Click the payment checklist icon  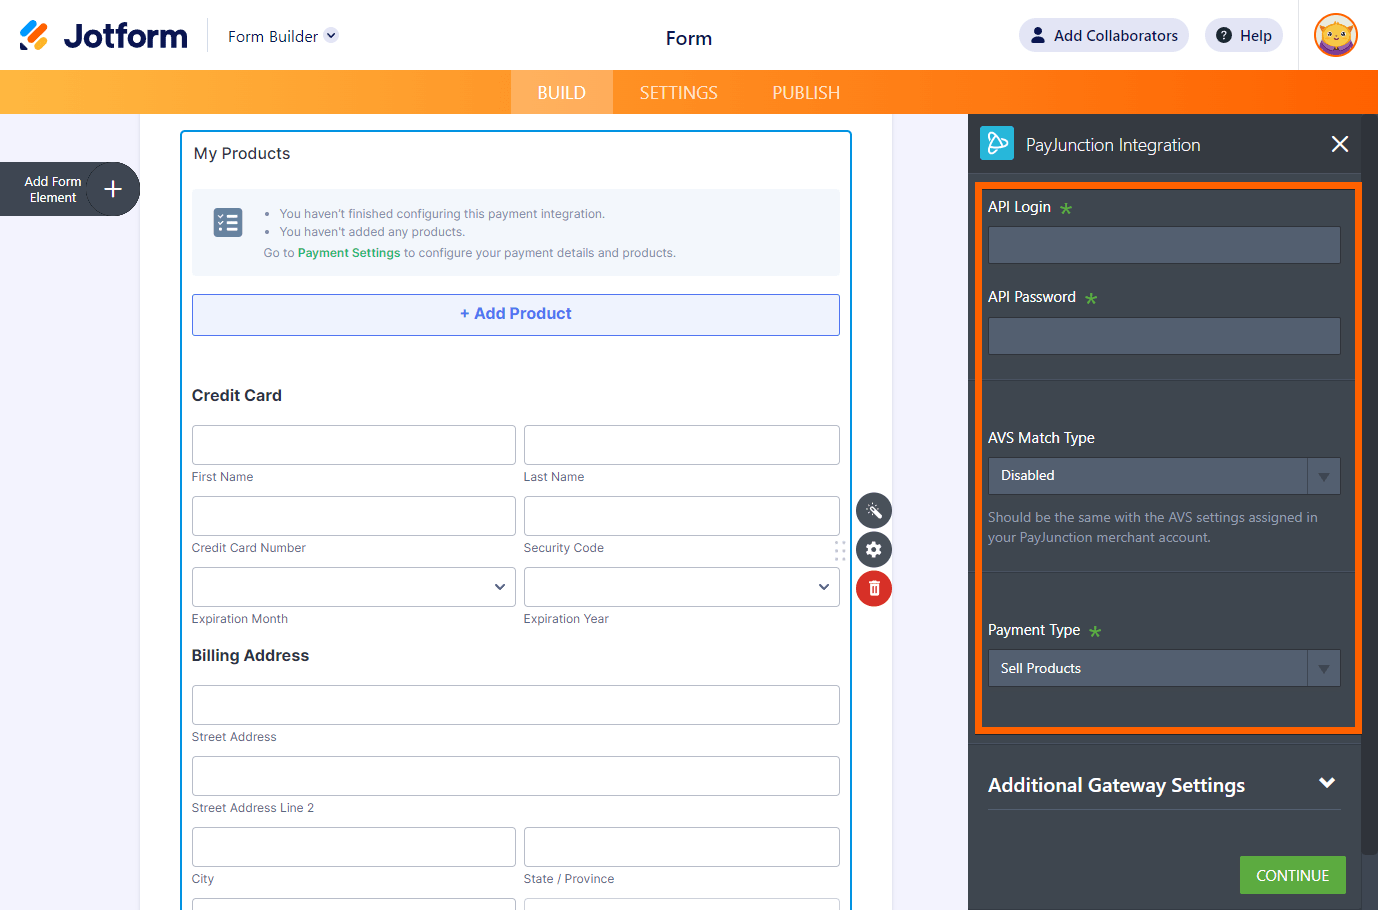[x=228, y=222]
